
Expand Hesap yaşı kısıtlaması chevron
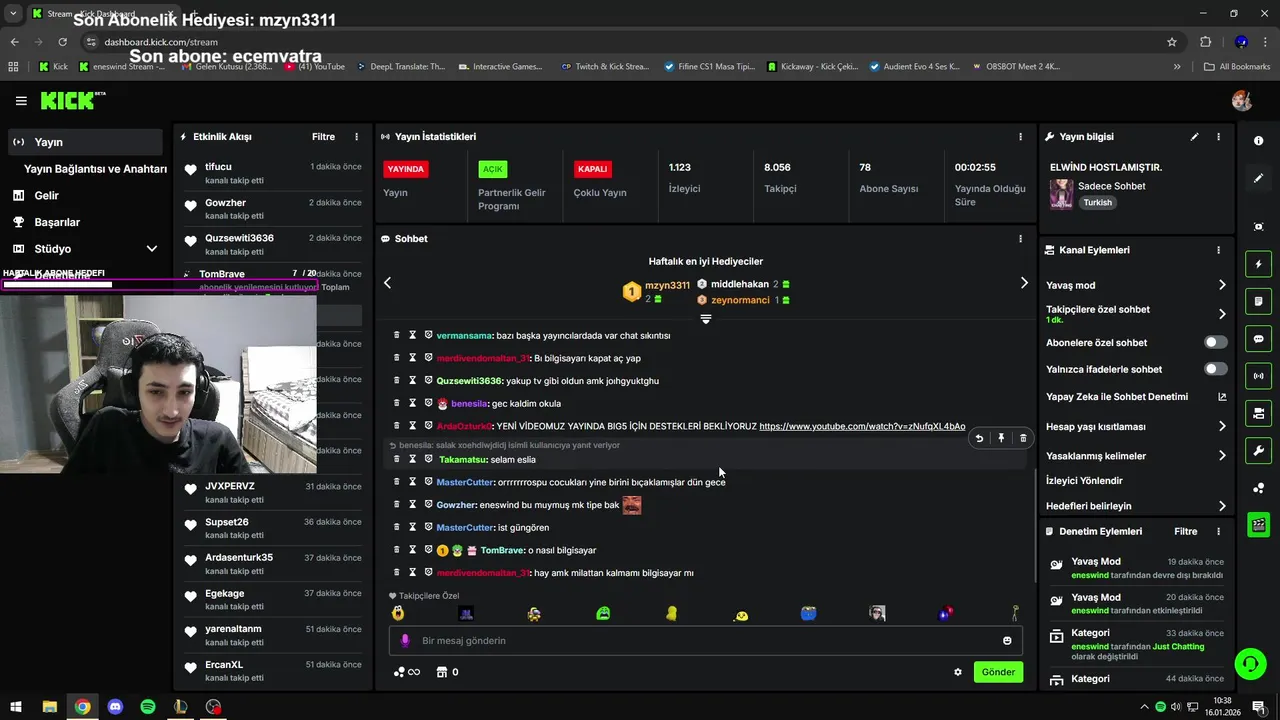1222,426
